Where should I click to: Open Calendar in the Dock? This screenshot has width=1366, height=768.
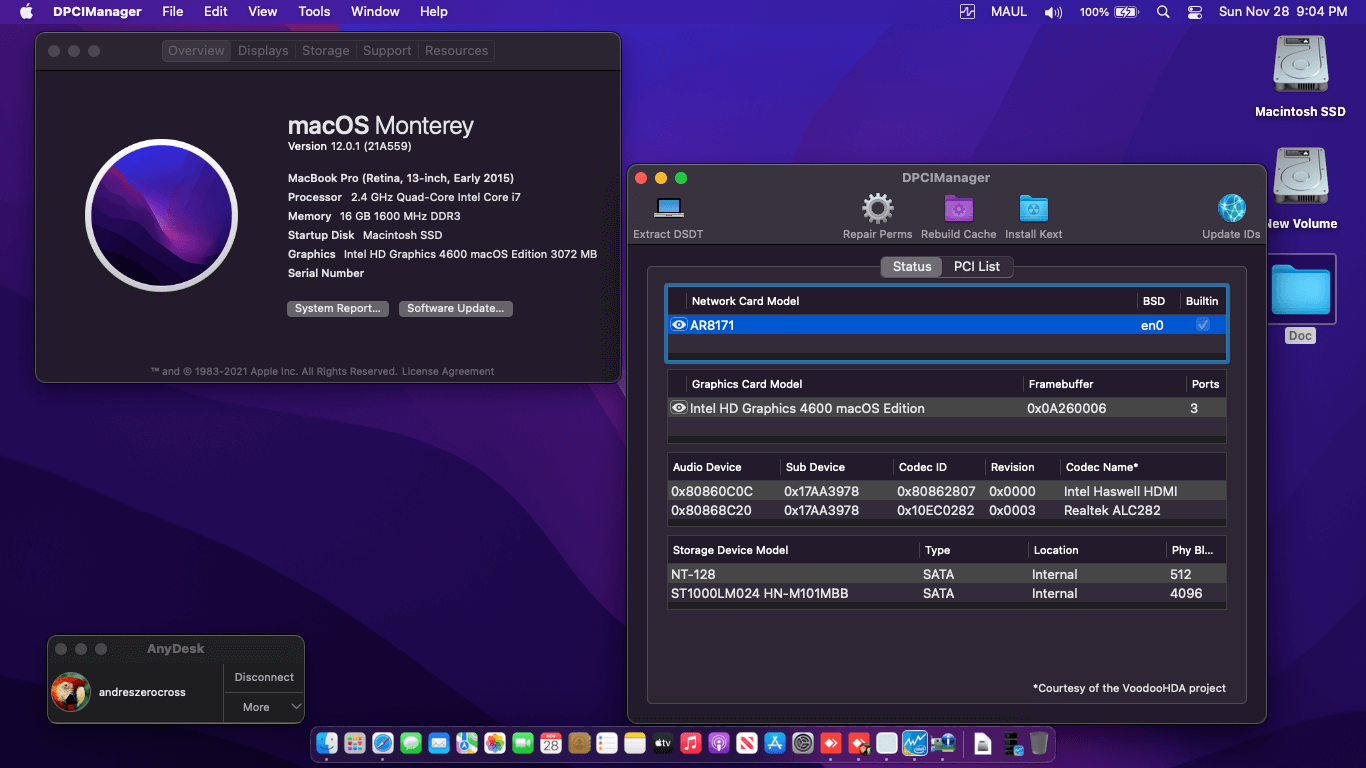[x=551, y=743]
